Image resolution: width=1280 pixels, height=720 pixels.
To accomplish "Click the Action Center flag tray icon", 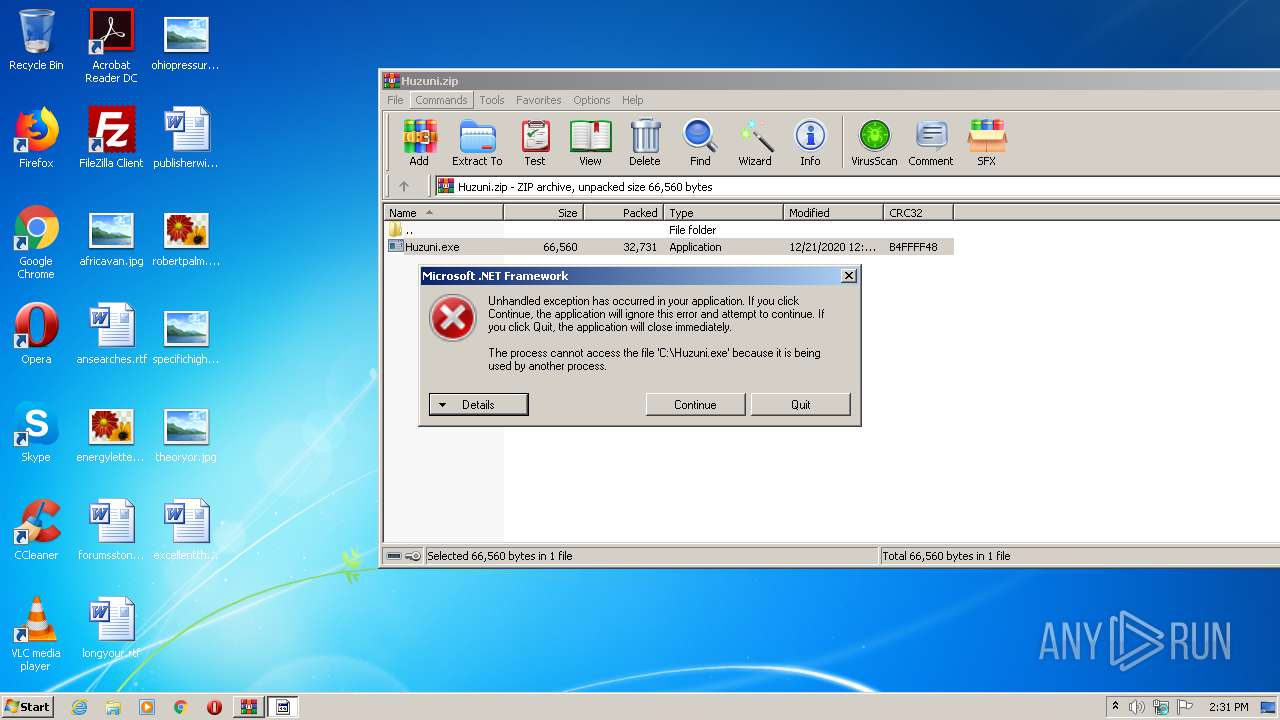I will (1185, 707).
